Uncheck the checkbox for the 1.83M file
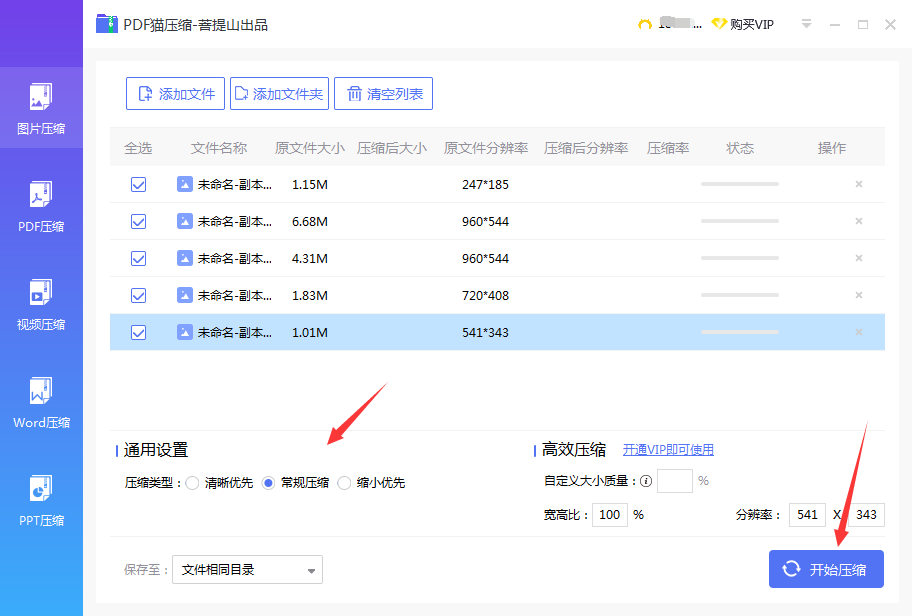 coord(138,295)
